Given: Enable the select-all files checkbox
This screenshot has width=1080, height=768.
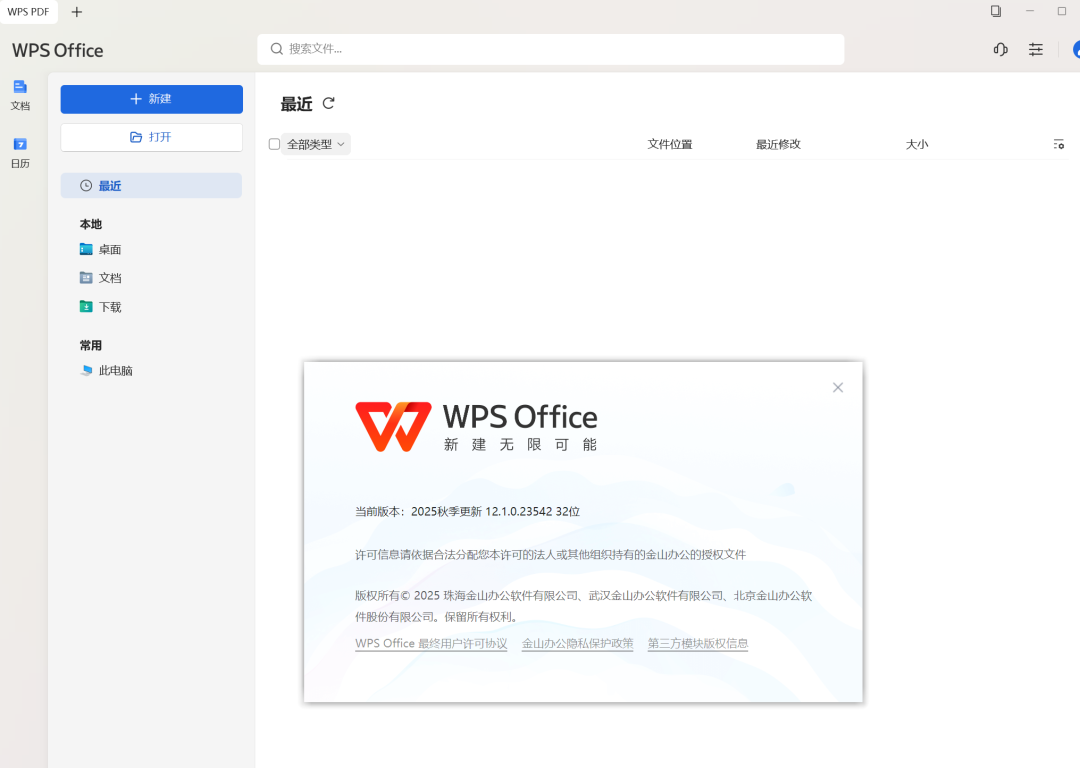Looking at the screenshot, I should pyautogui.click(x=273, y=143).
